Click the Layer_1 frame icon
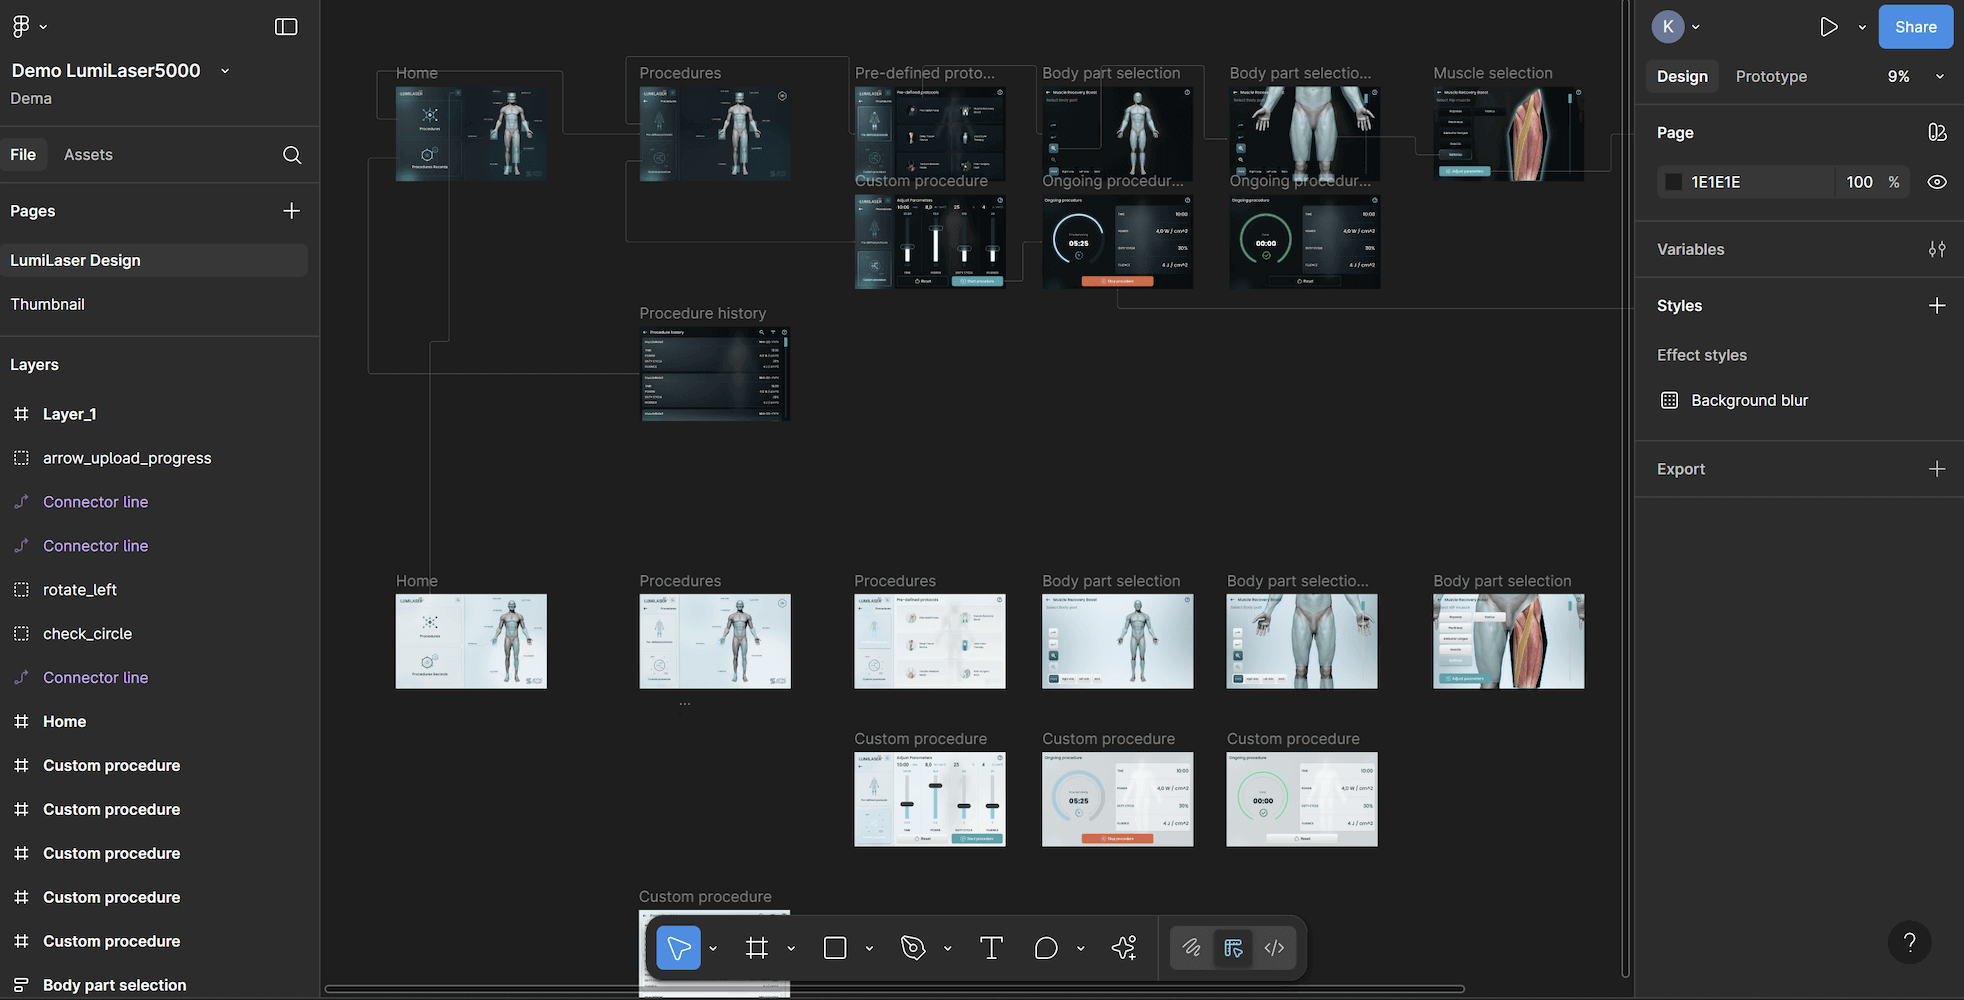 21,414
